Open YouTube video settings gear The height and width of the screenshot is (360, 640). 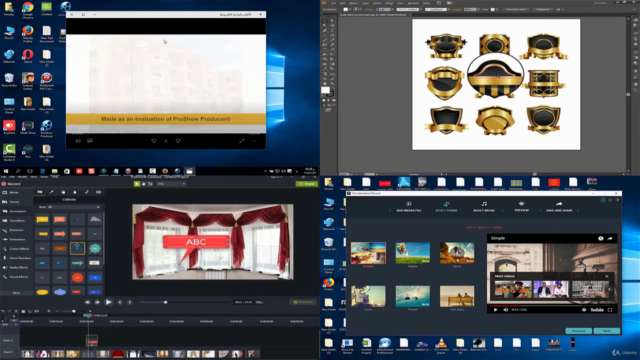pos(584,310)
